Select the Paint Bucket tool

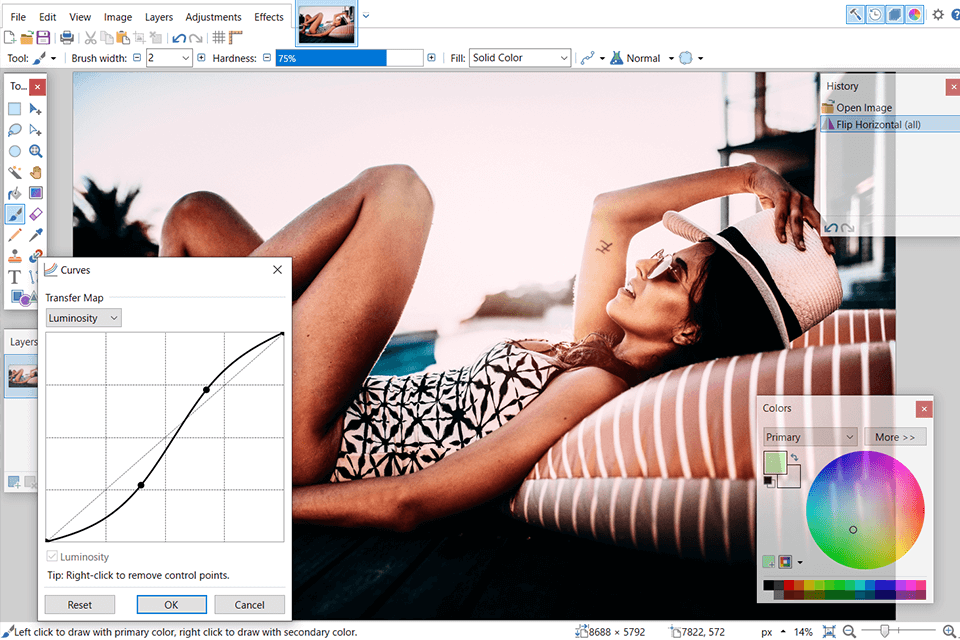click(15, 194)
